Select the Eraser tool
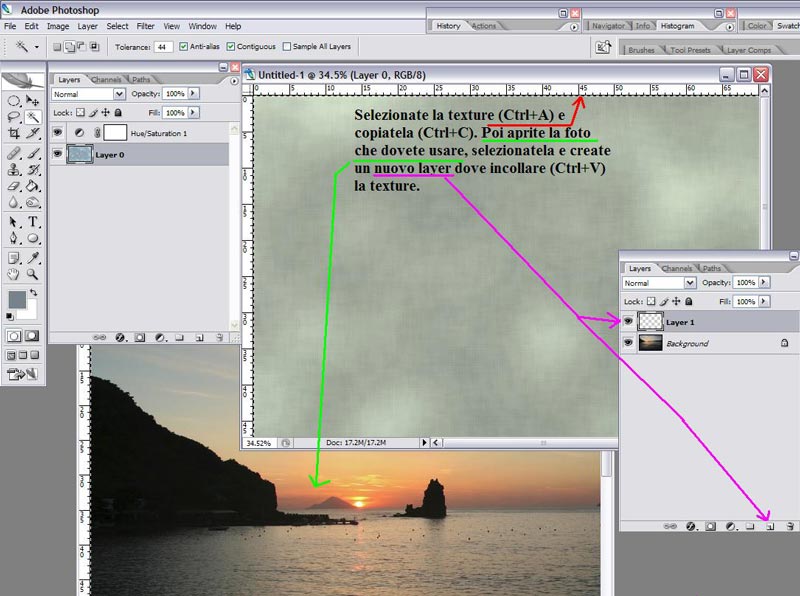The image size is (800, 596). [x=14, y=186]
